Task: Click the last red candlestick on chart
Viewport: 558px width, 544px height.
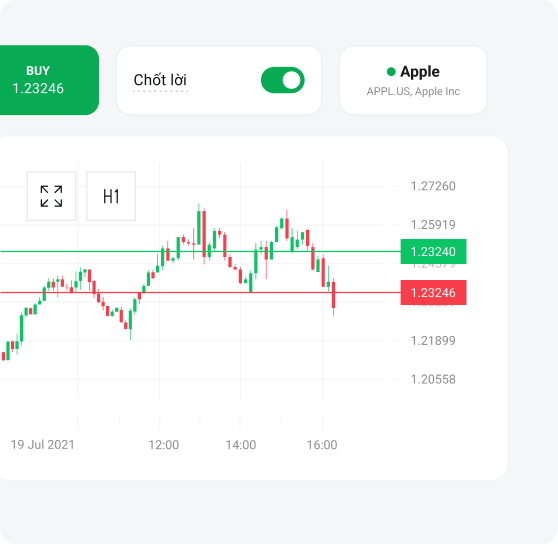Action: tap(333, 295)
